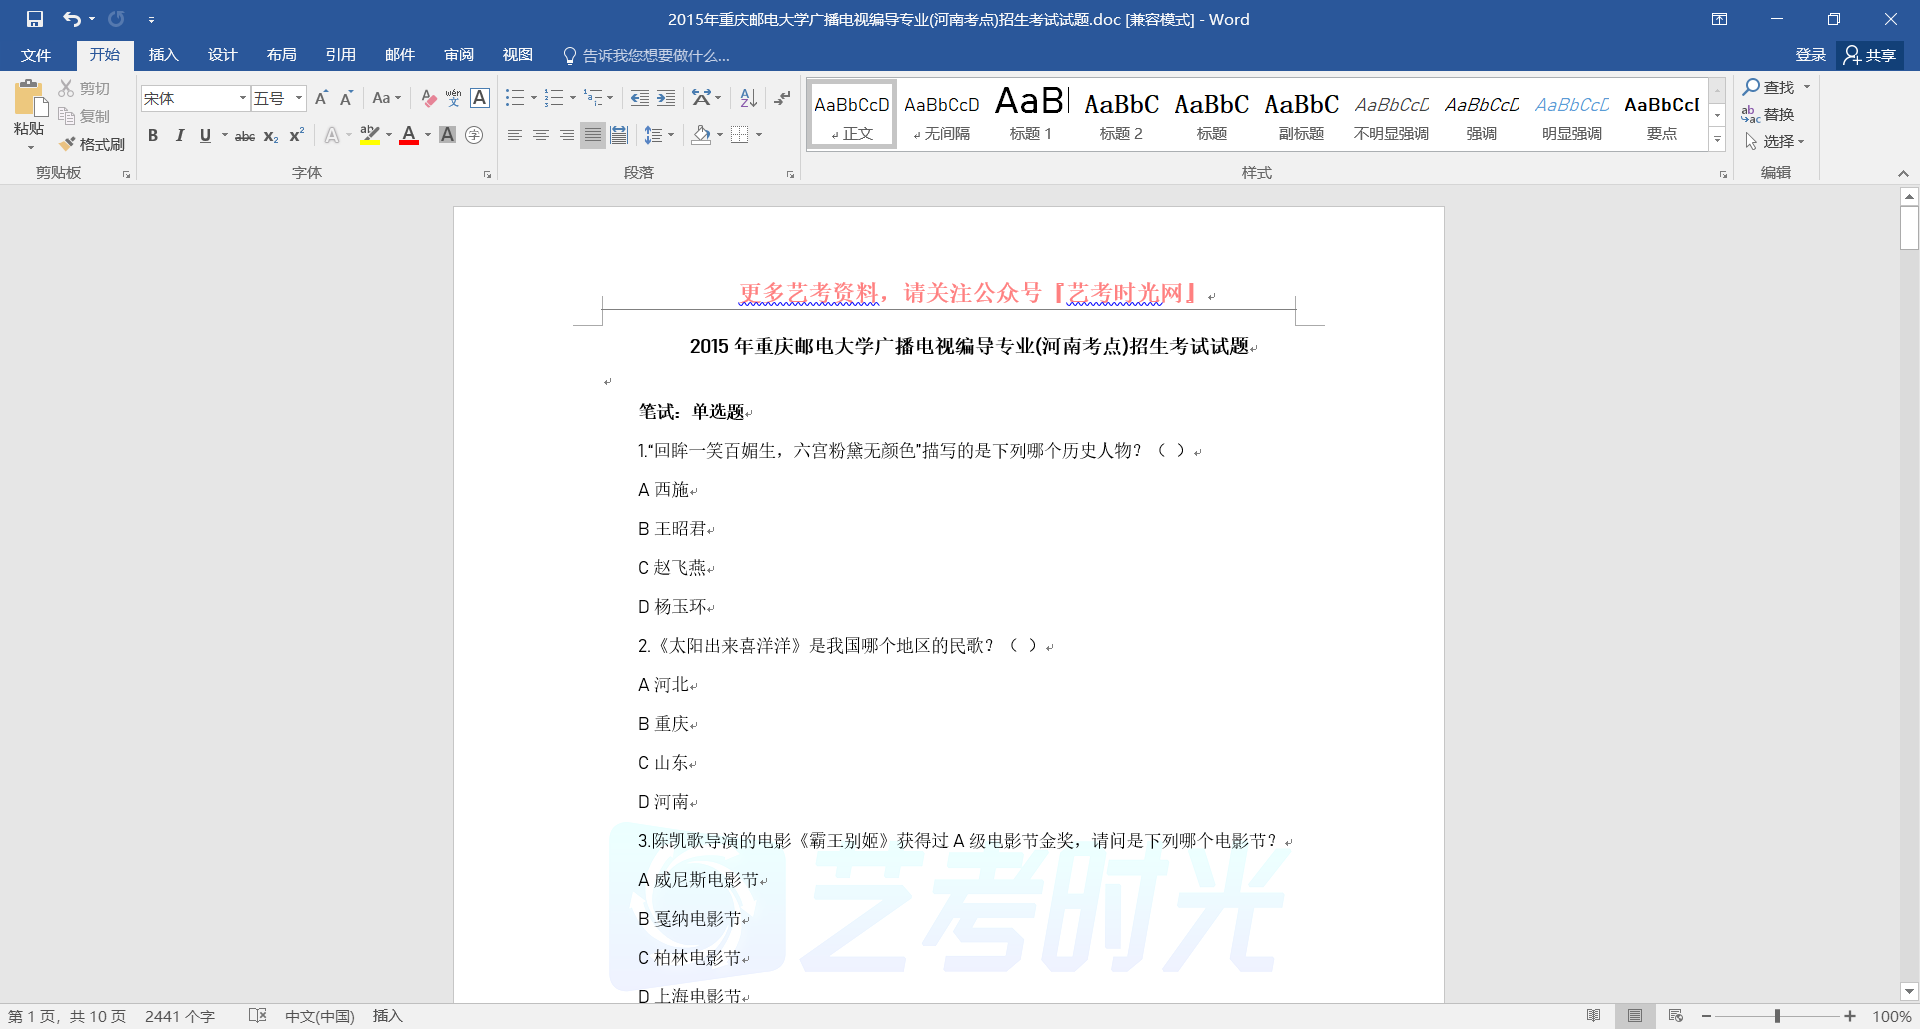Toggle Italic formatting

[179, 135]
